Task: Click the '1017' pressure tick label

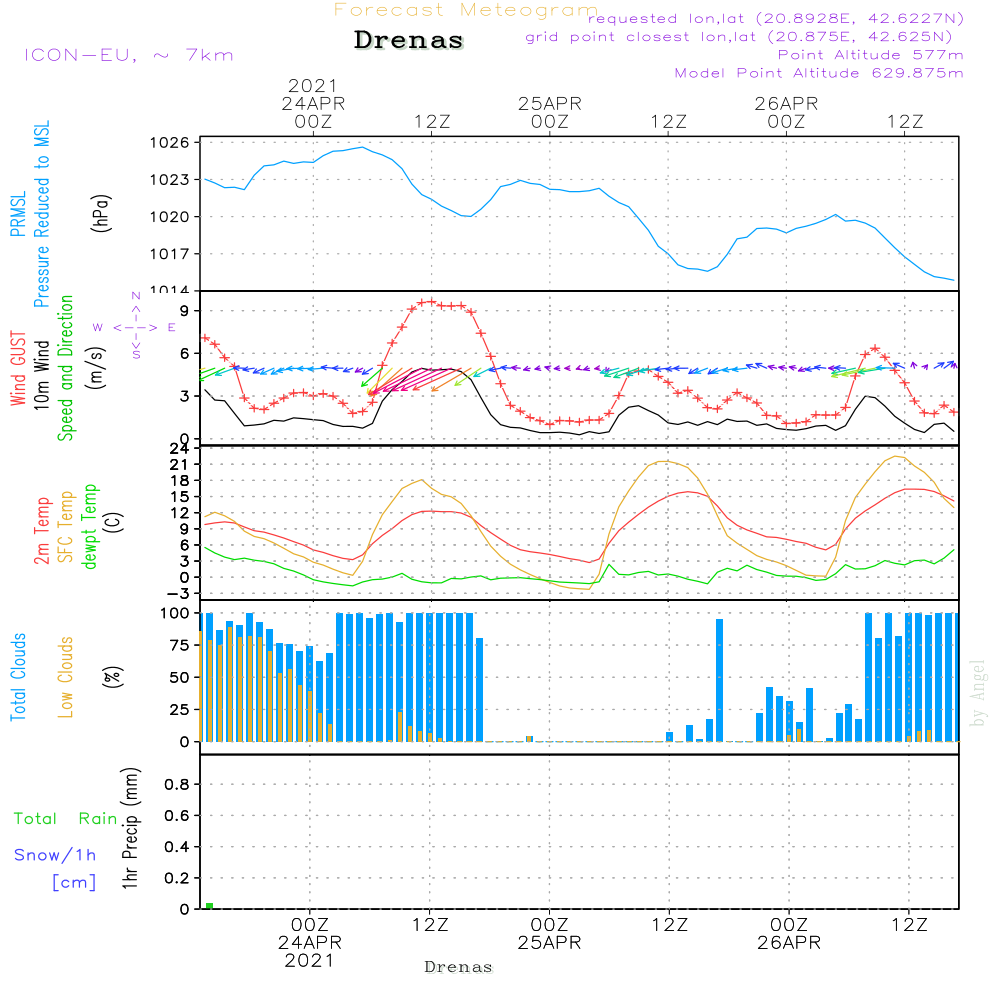Action: pos(170,254)
